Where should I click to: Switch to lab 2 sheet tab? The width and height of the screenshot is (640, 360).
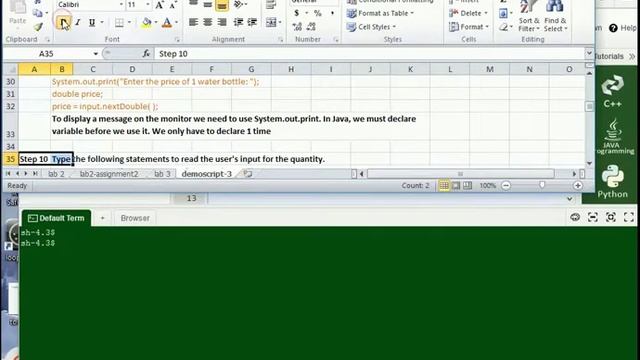pos(56,174)
